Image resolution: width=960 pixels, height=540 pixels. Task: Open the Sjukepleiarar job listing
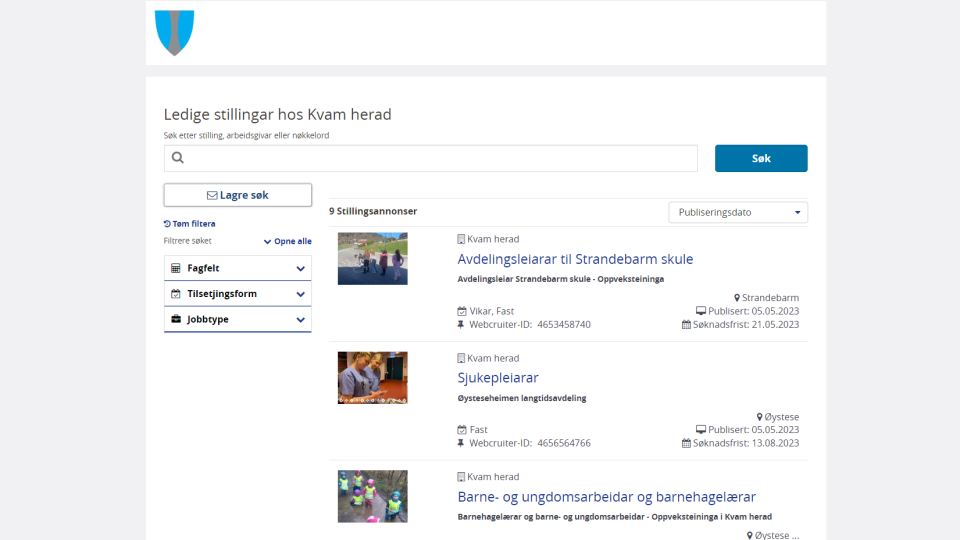pyautogui.click(x=498, y=378)
